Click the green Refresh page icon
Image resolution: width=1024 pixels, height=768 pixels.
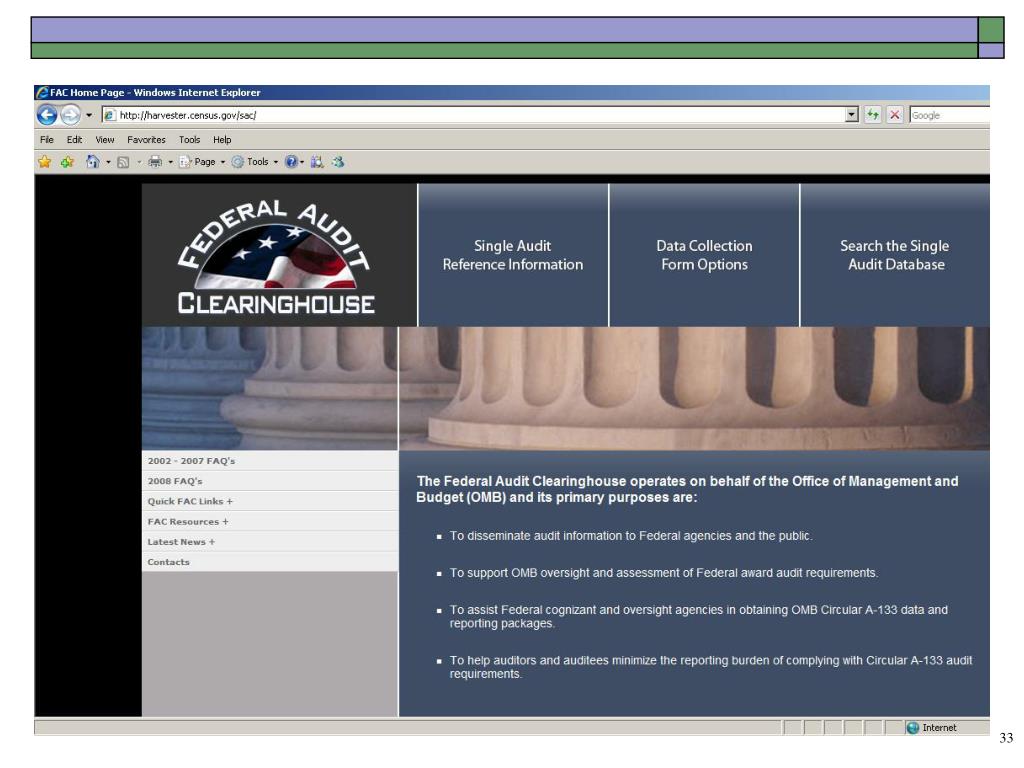point(872,115)
